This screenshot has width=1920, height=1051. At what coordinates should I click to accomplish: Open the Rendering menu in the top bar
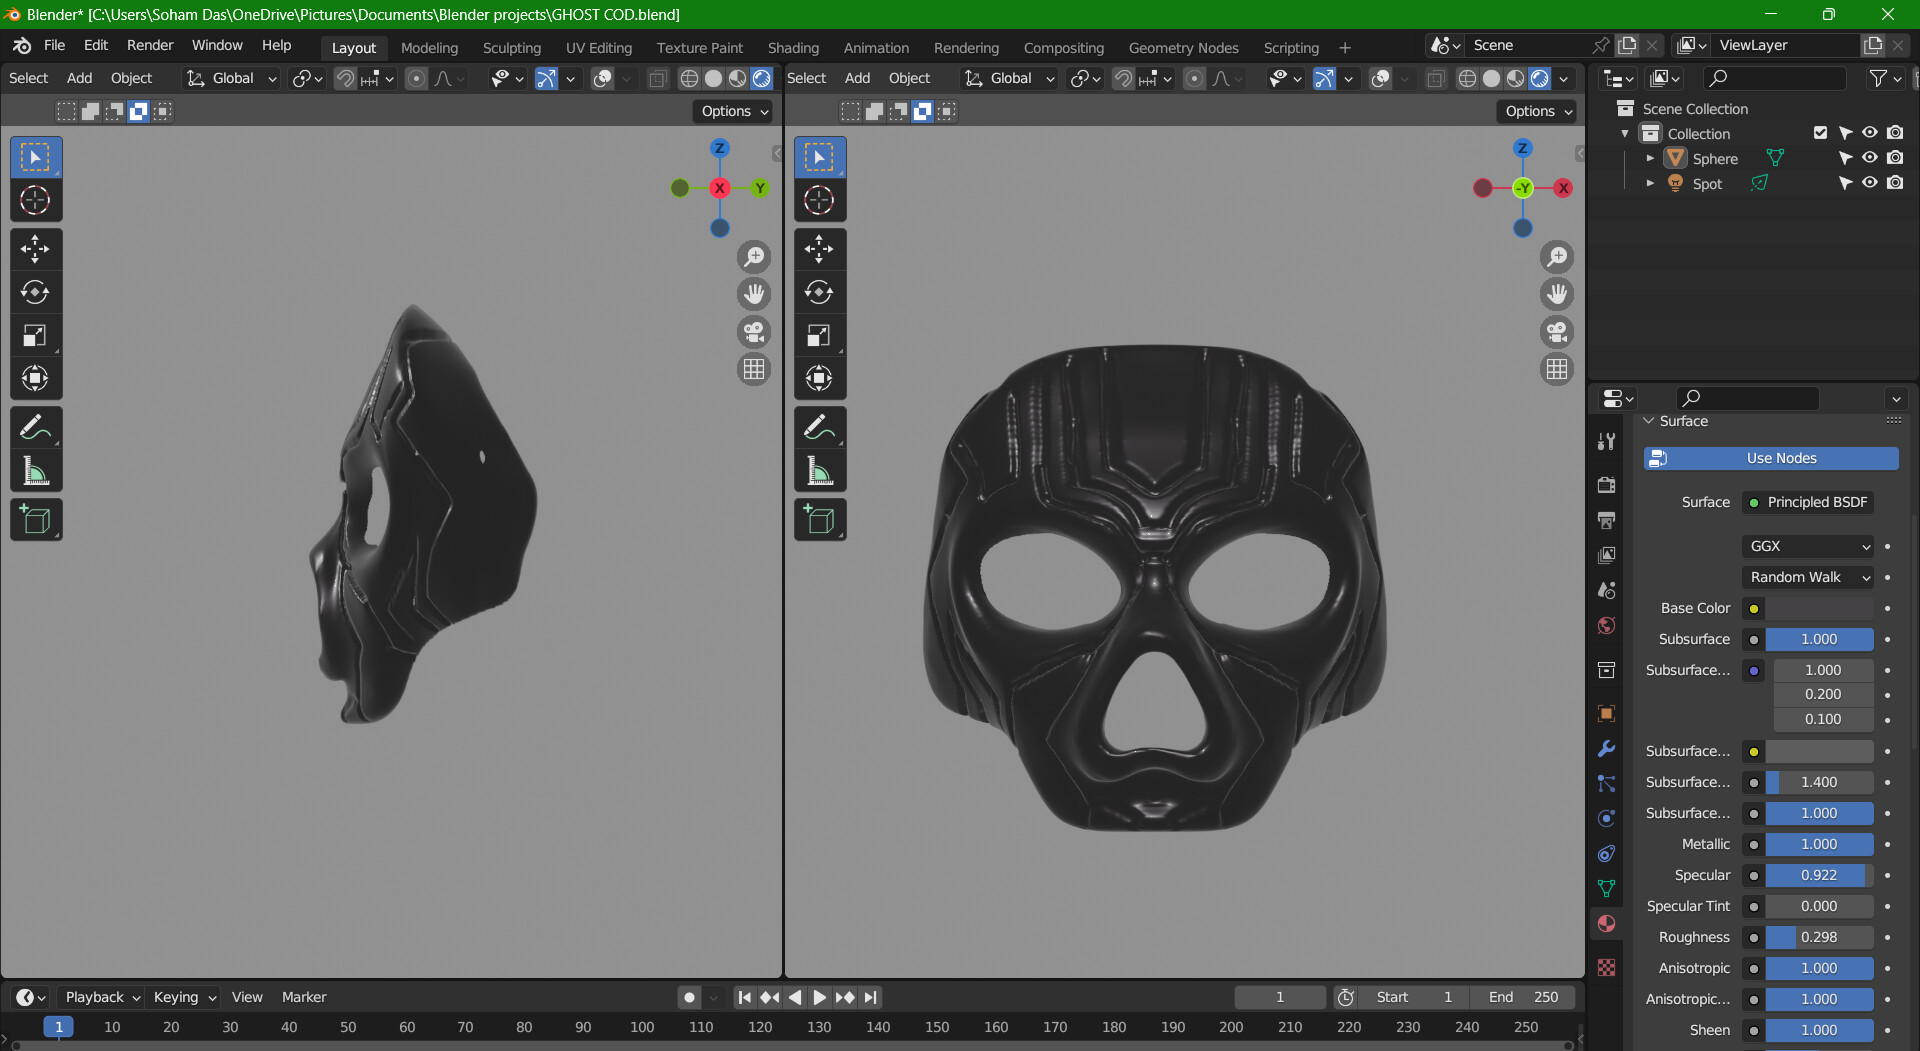[x=966, y=47]
